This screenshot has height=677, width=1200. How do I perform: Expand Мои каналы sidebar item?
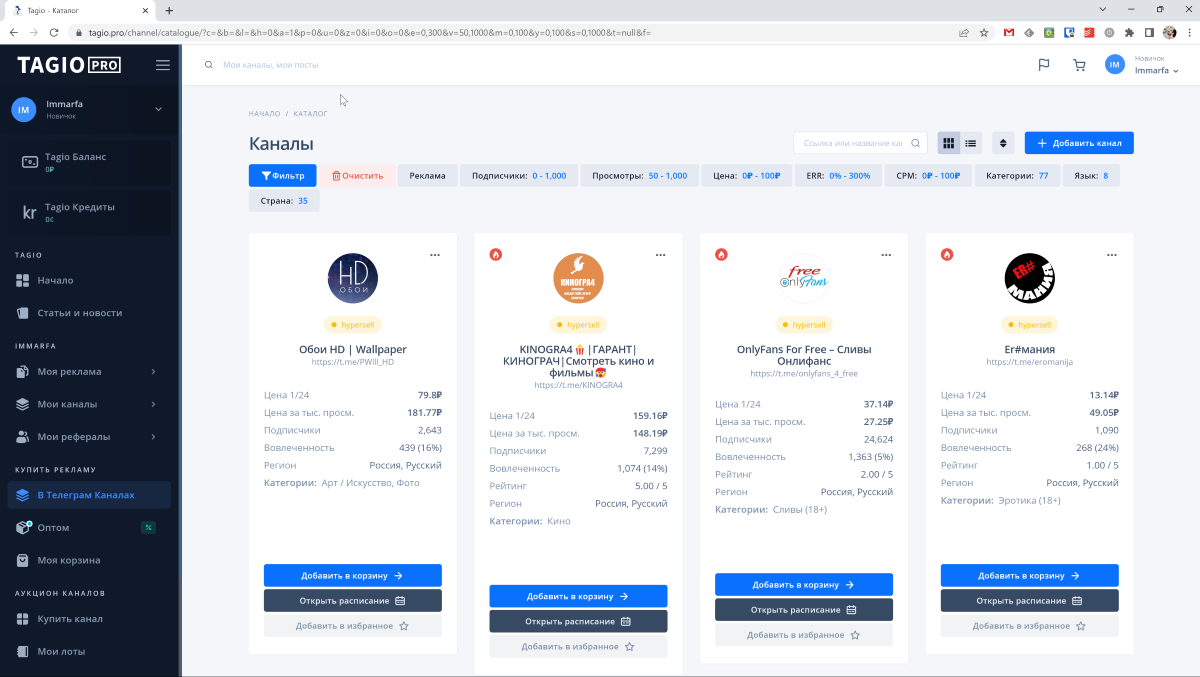(x=90, y=404)
